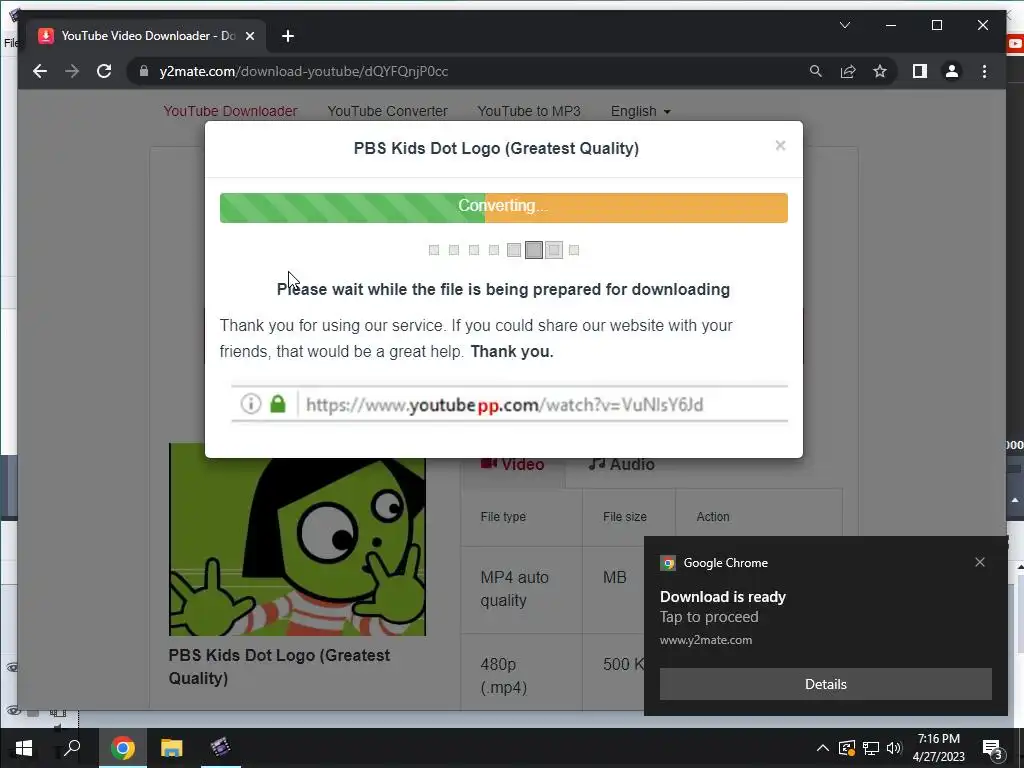Click the bold 'Thank you.' text
The height and width of the screenshot is (768, 1024).
(x=511, y=352)
